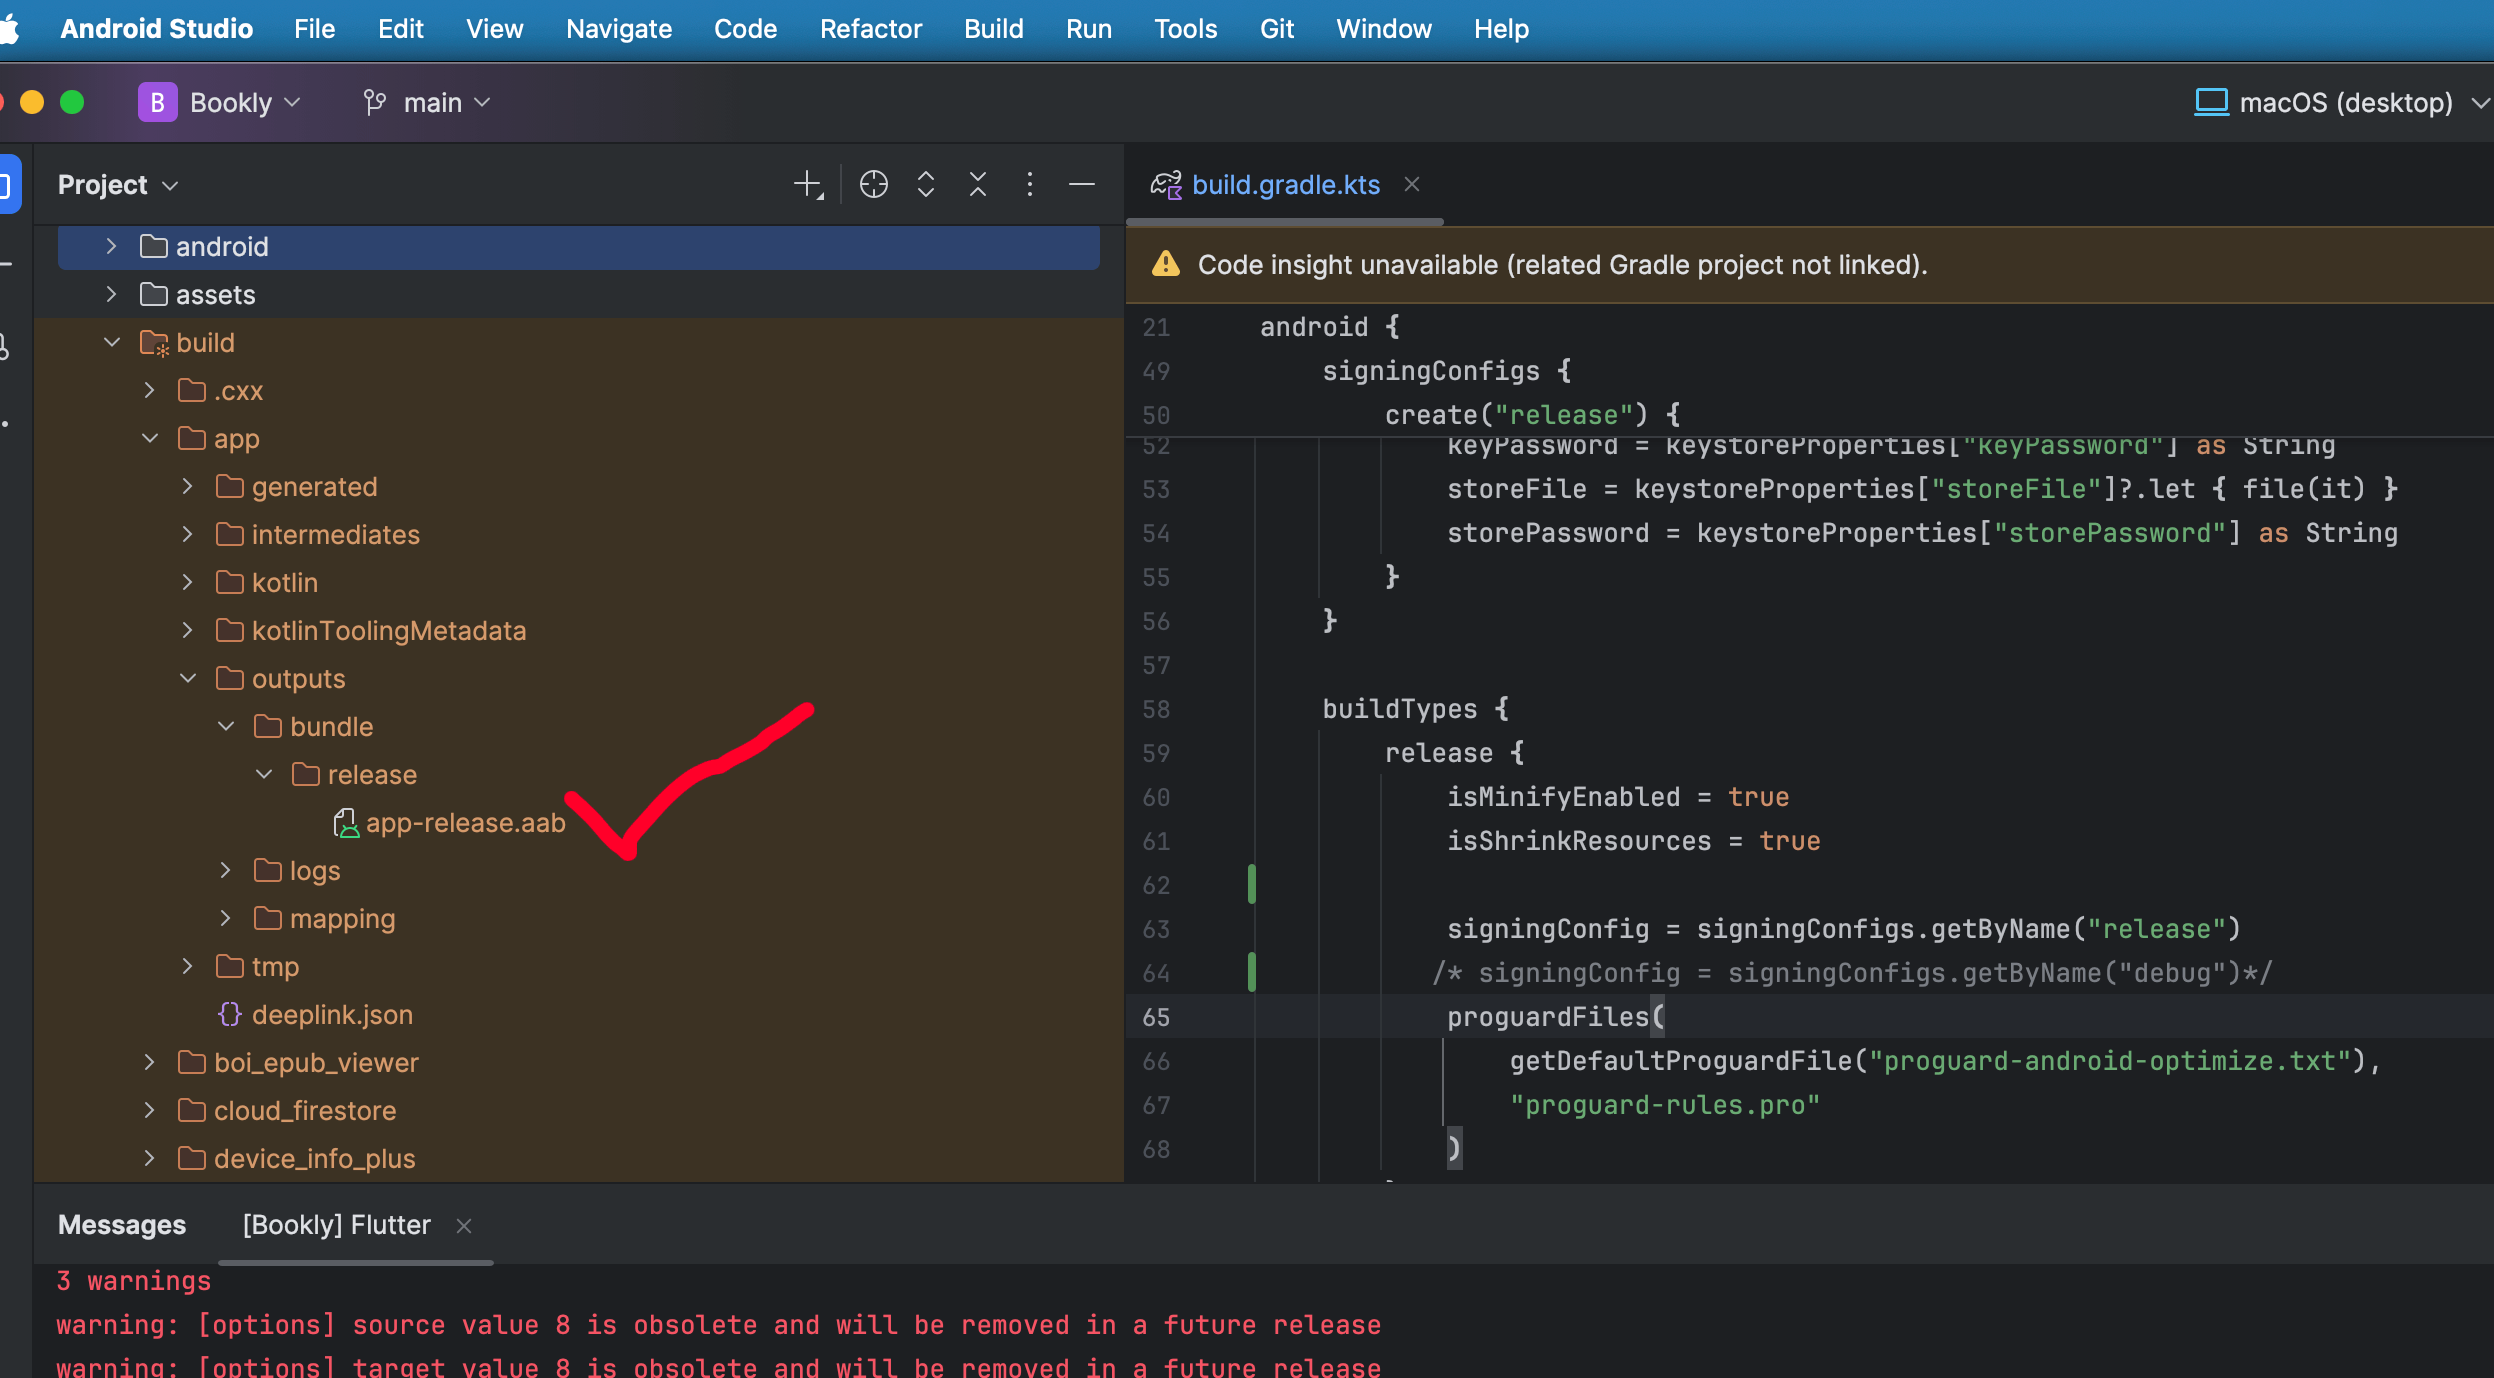Viewport: 2494px width, 1378px height.
Task: Select app-release.aab in the tree
Action: click(x=465, y=823)
